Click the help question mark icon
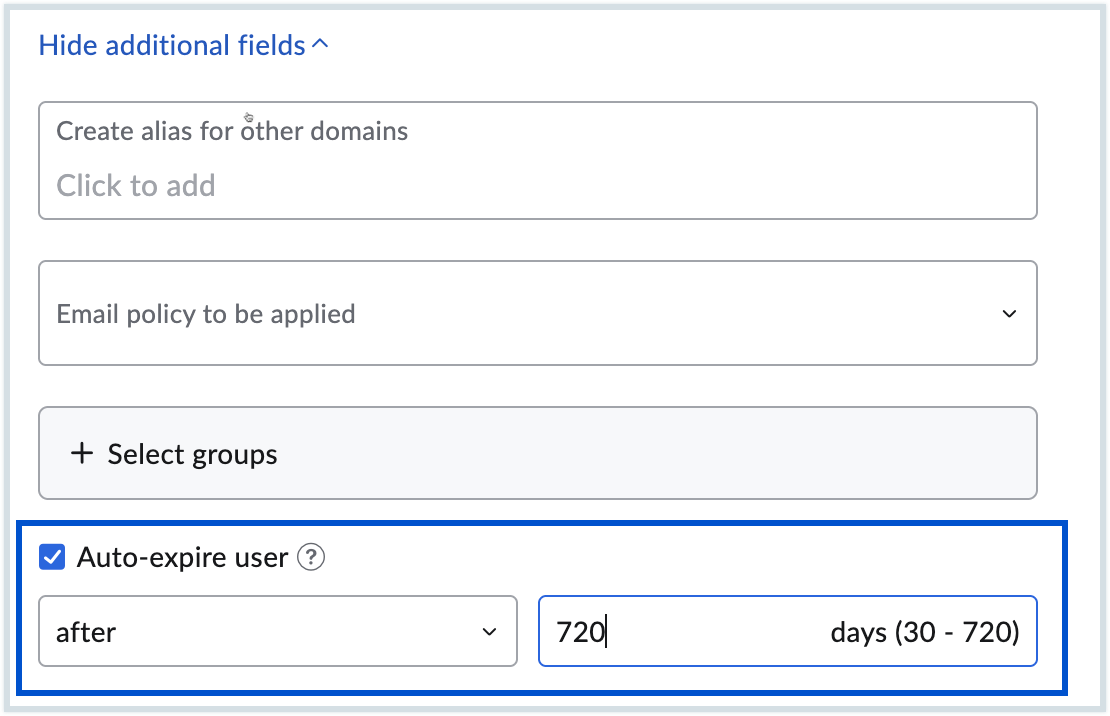 312,557
